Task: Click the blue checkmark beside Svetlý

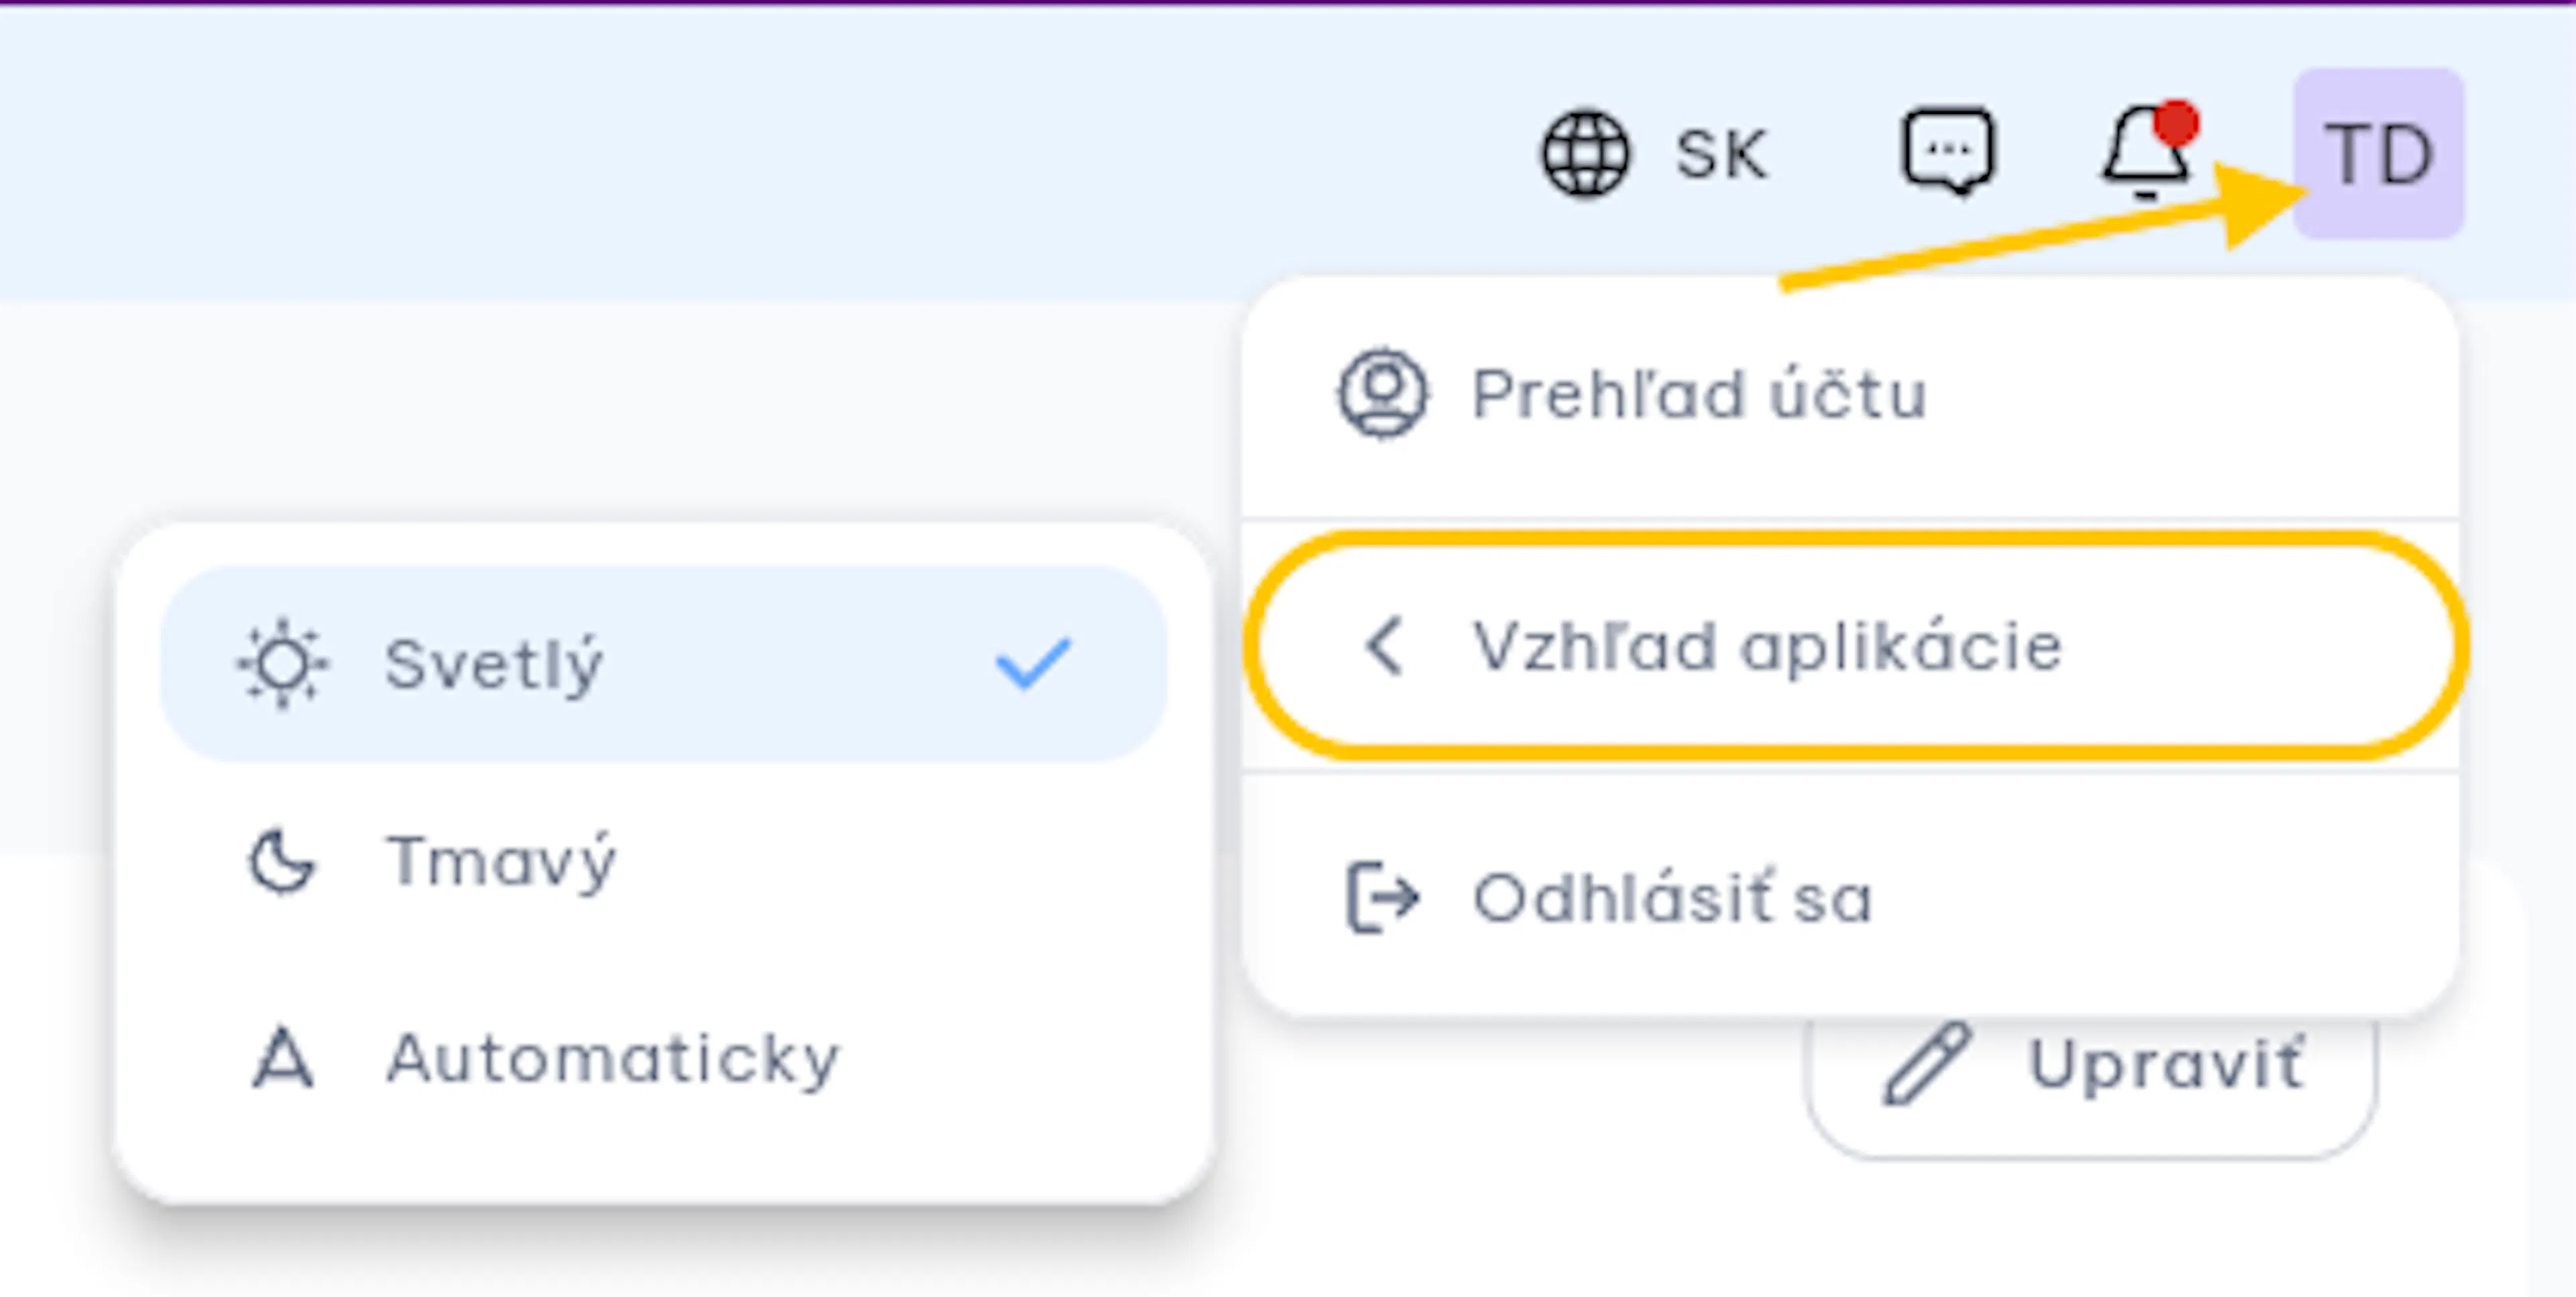Action: pyautogui.click(x=1033, y=664)
